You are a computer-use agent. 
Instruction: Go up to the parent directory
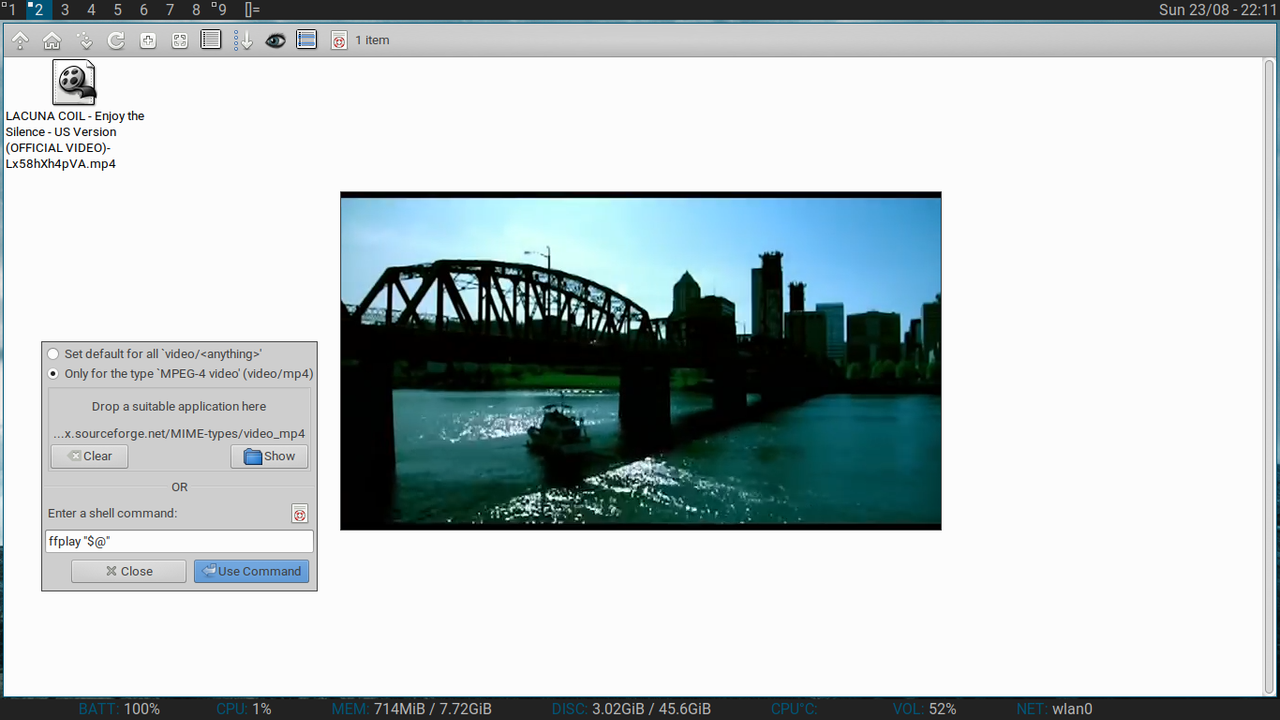[x=20, y=40]
